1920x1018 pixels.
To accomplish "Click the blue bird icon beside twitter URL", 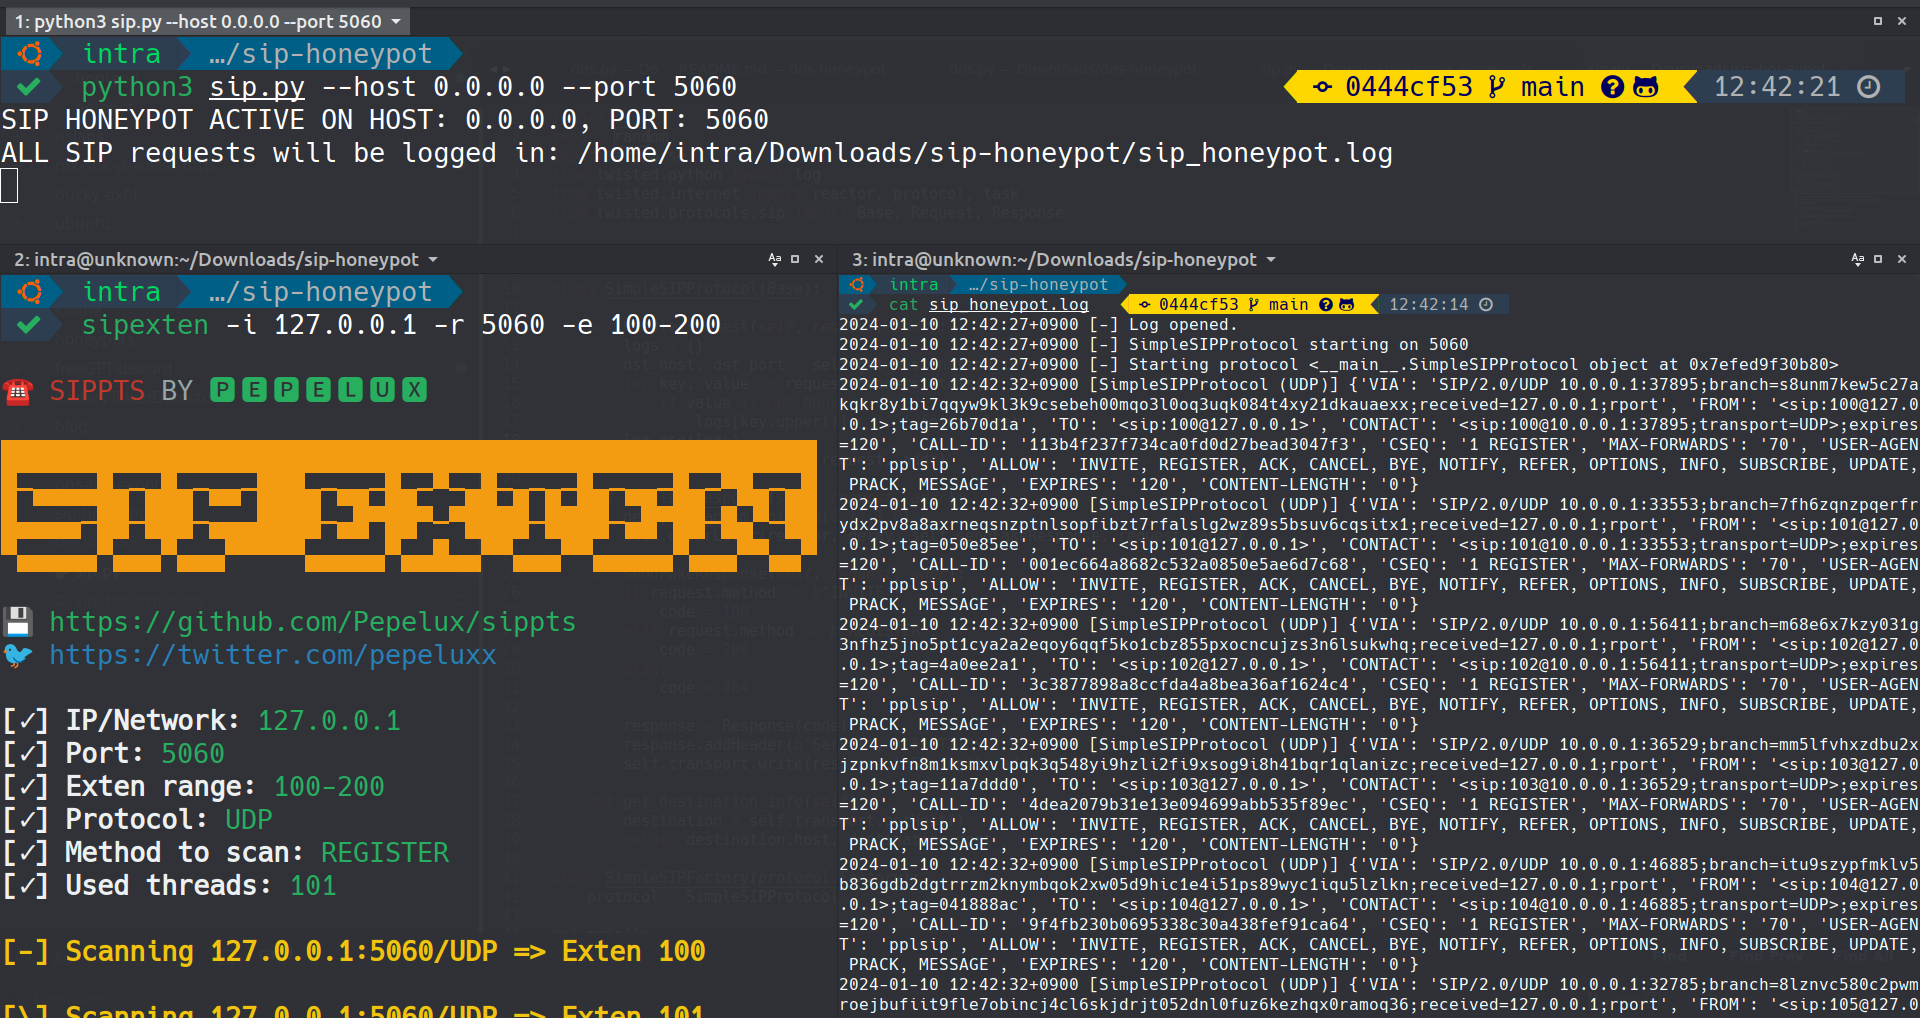I will click(x=18, y=655).
